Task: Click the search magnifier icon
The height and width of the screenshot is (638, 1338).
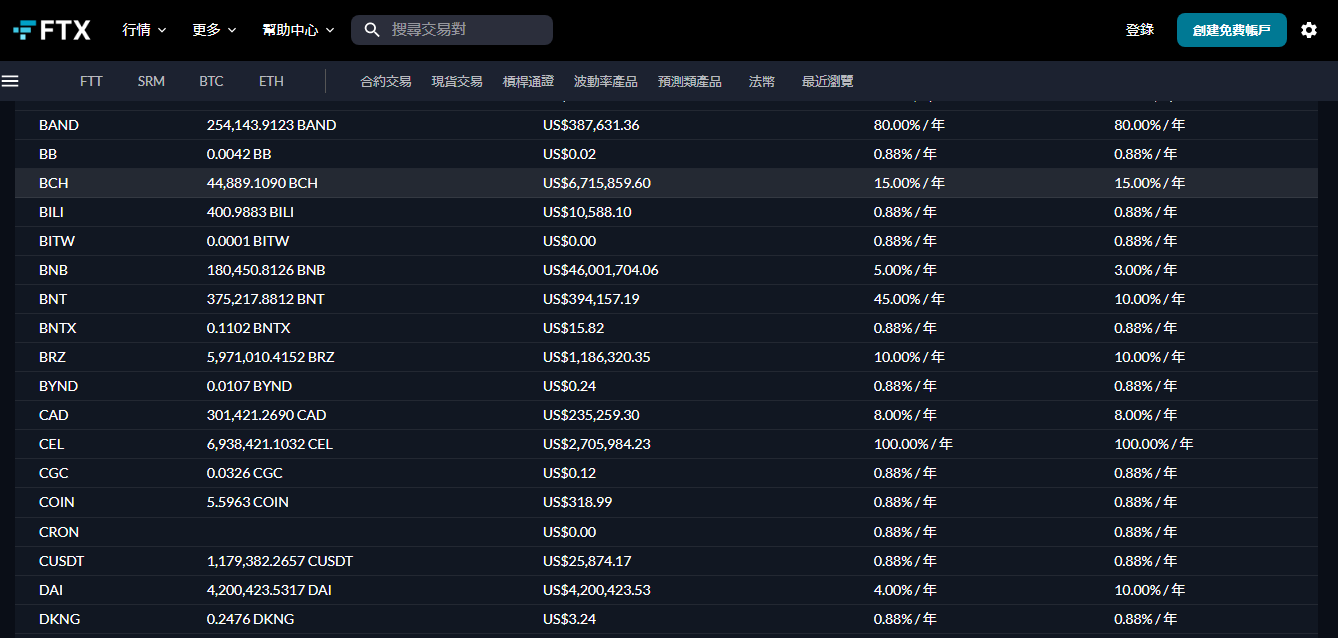Action: coord(372,30)
